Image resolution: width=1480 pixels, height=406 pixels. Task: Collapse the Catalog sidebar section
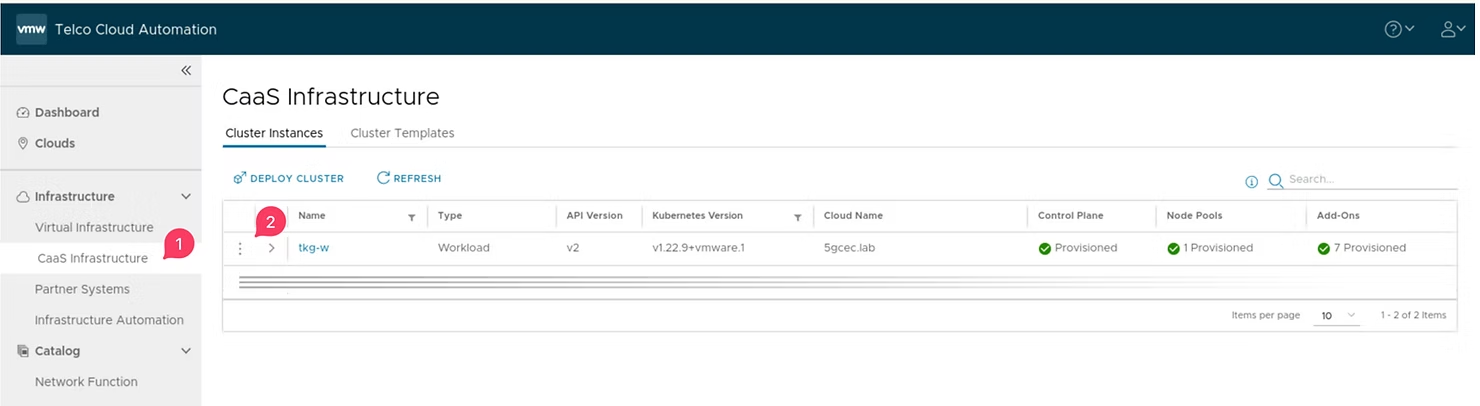tap(185, 351)
